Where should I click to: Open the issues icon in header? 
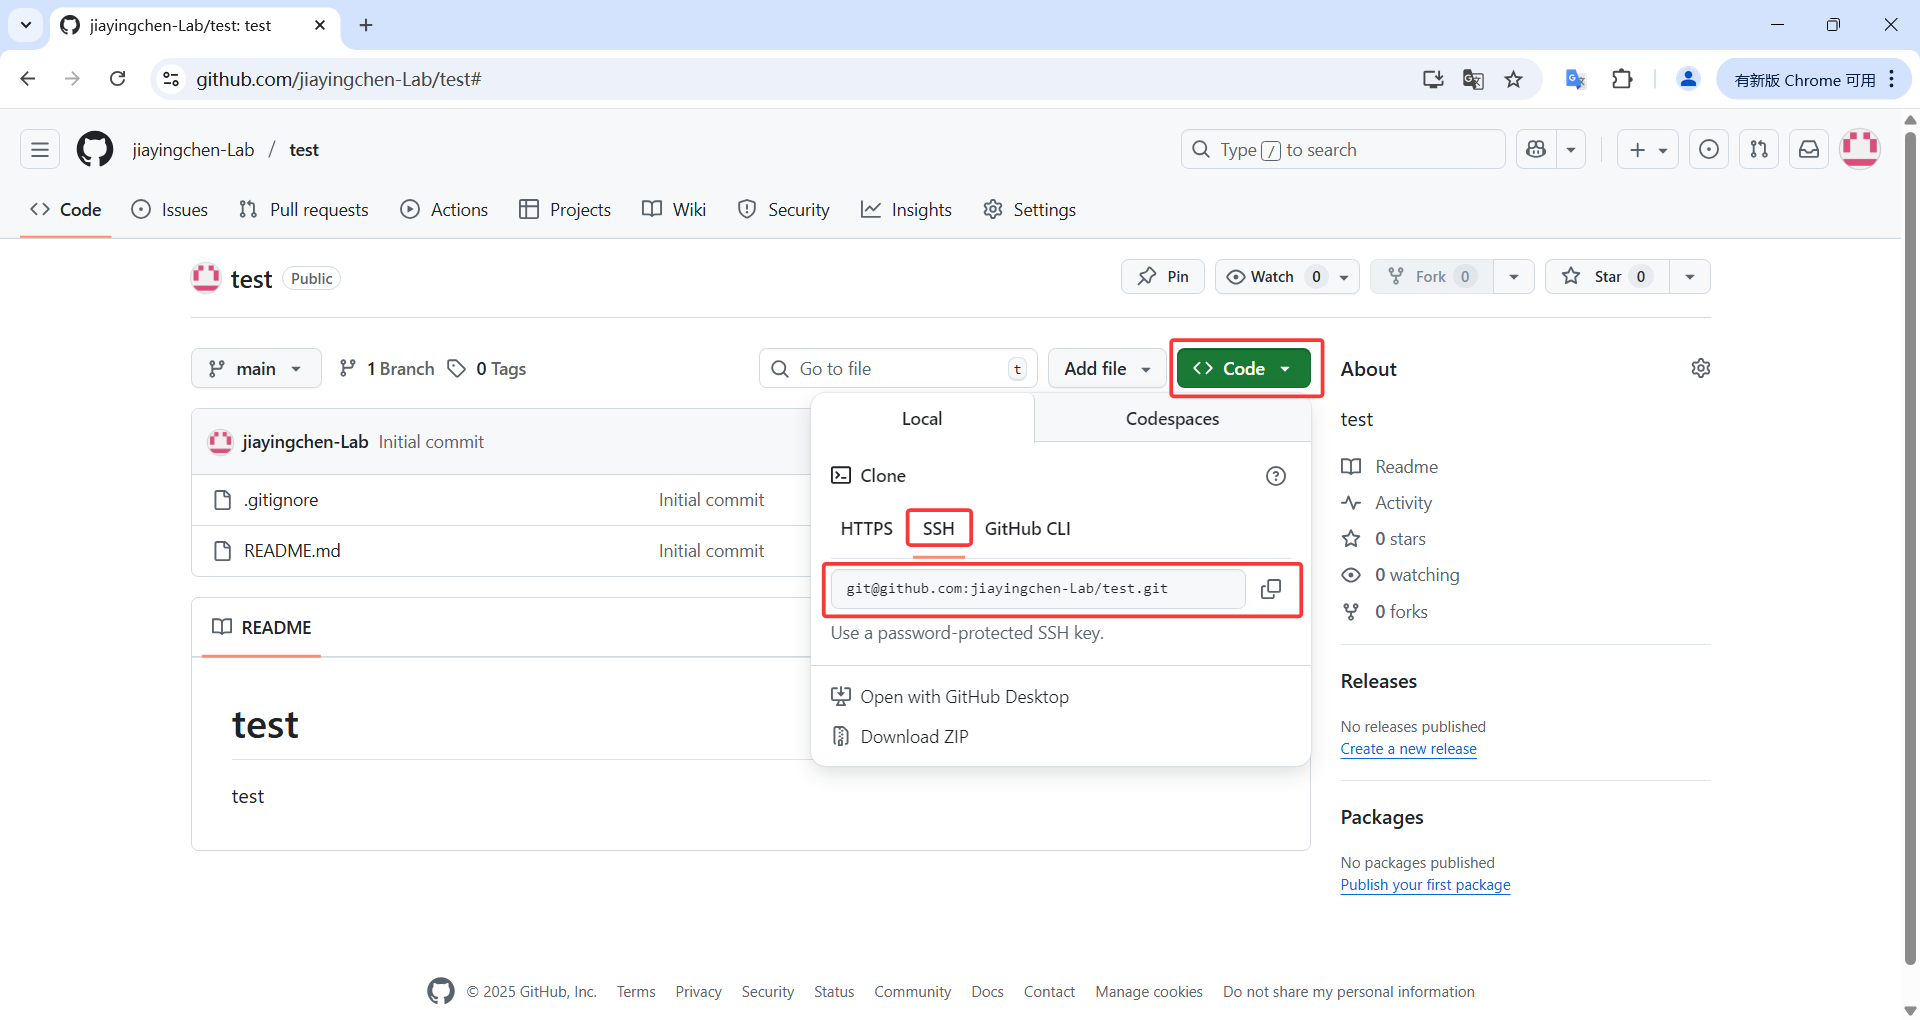[1709, 150]
